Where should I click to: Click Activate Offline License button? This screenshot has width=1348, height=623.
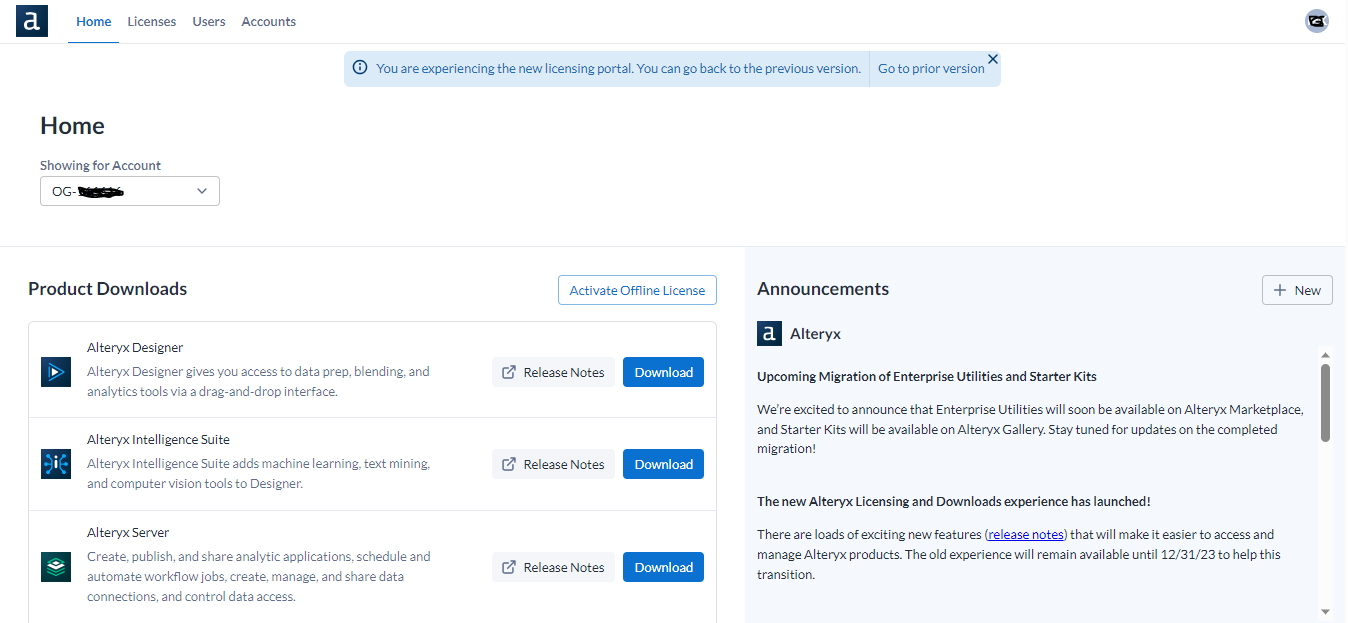coord(637,290)
